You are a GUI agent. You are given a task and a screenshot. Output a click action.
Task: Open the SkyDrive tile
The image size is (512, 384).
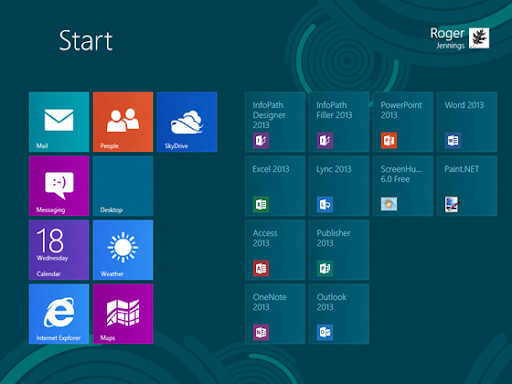(x=187, y=122)
